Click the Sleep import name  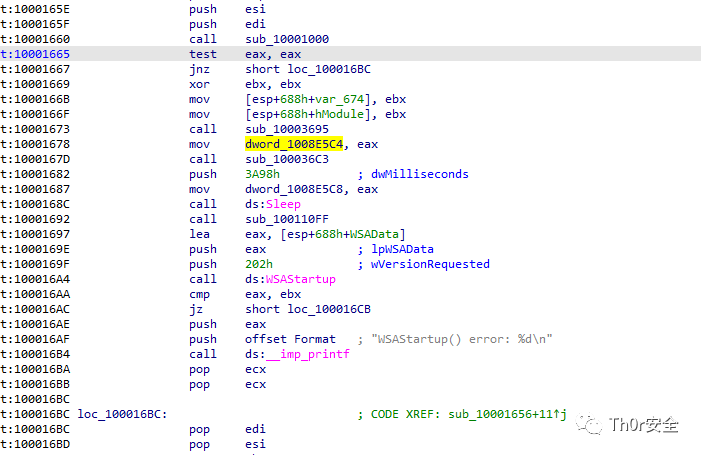pos(283,204)
